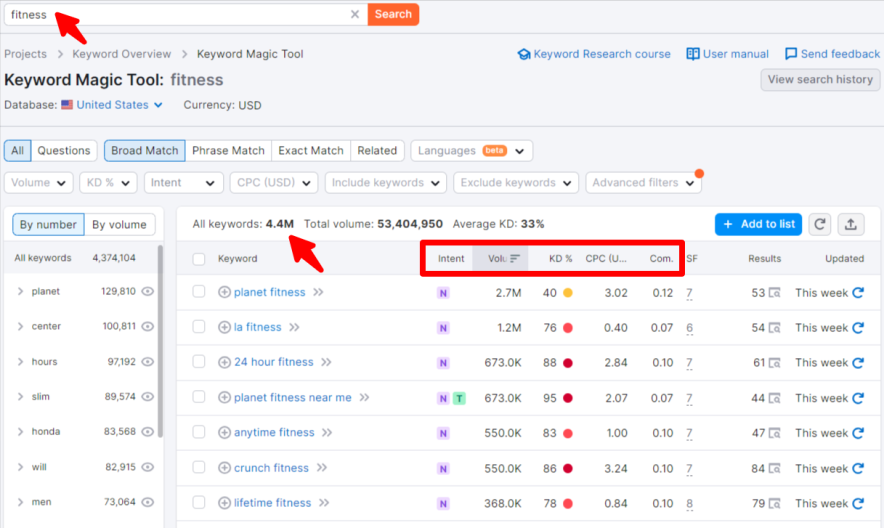
Task: Refresh the lifetime fitness row data
Action: (x=858, y=503)
